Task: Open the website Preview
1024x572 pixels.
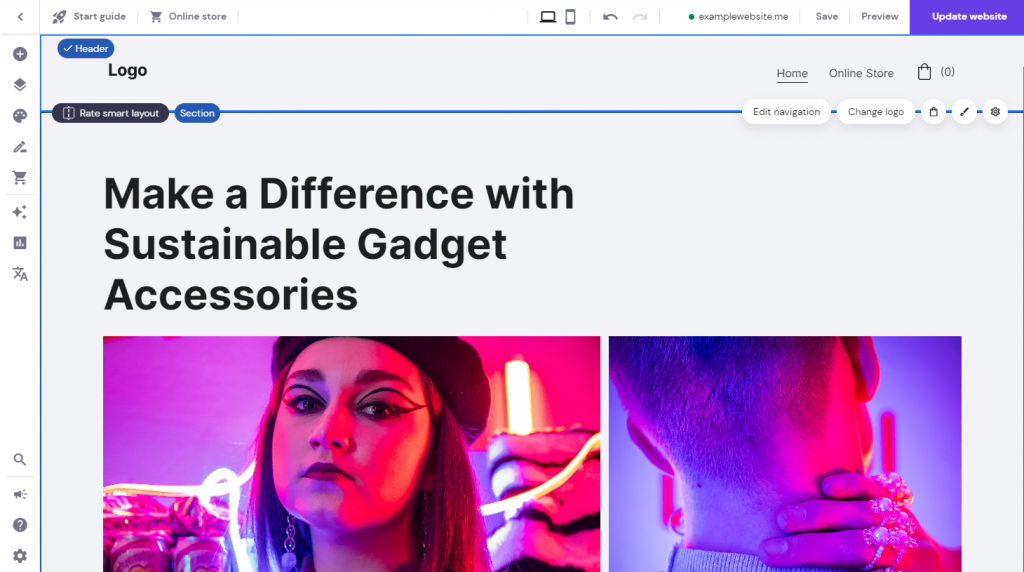Action: [879, 16]
